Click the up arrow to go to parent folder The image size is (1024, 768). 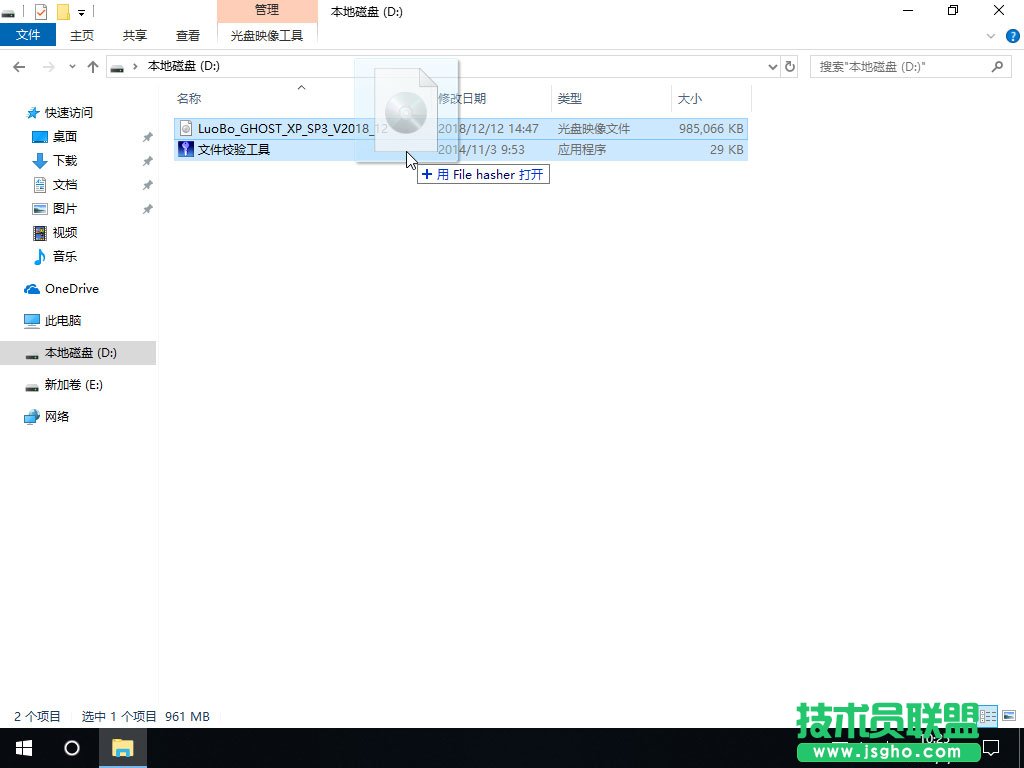[92, 66]
